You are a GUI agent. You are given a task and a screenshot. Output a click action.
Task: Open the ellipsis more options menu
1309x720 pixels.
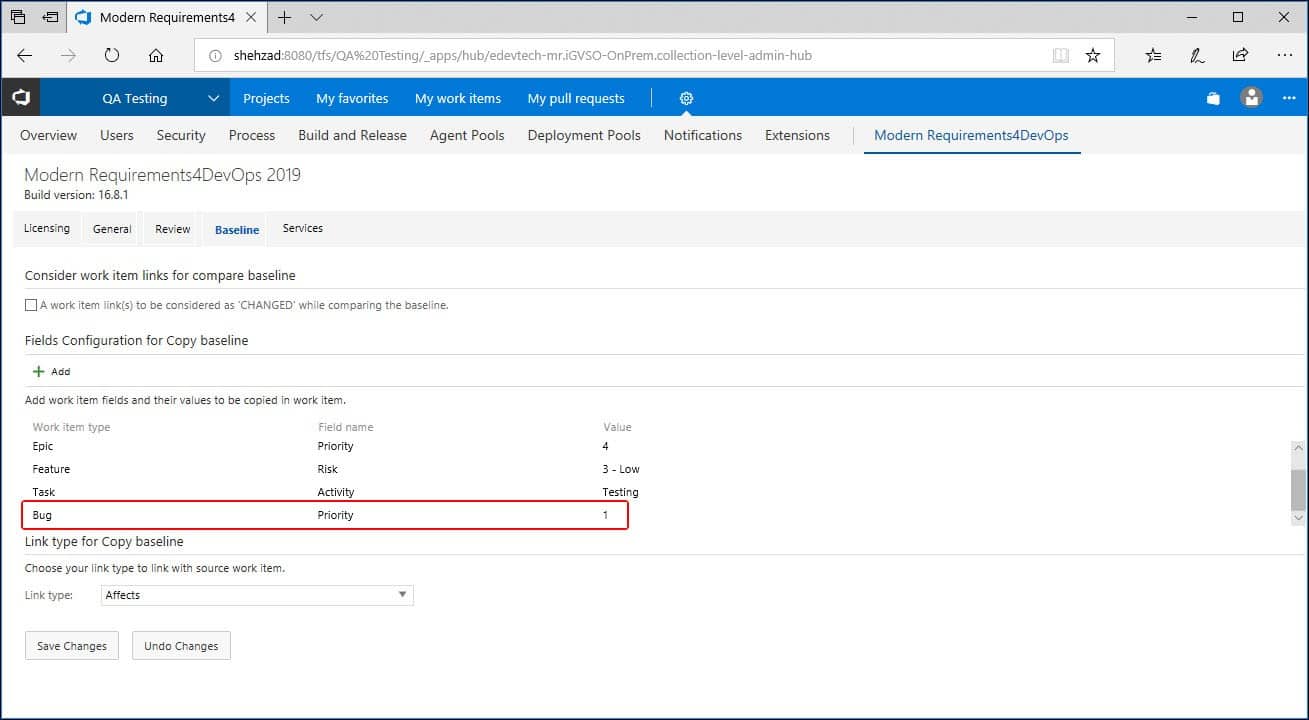coord(1289,98)
